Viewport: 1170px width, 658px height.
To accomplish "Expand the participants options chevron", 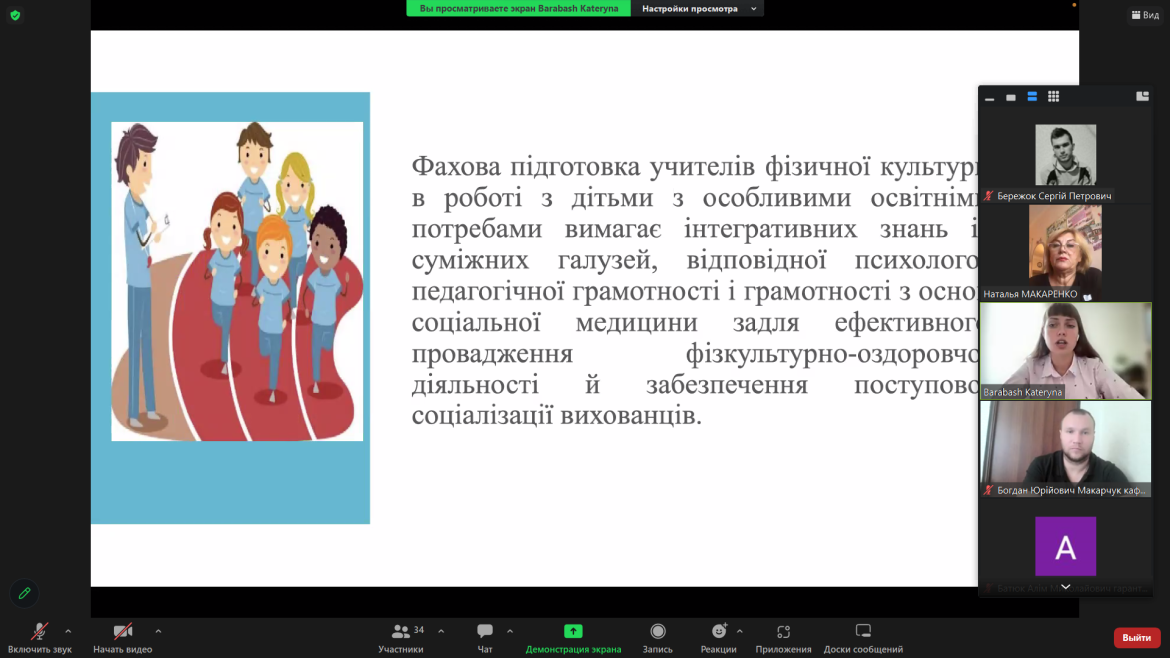I will [x=441, y=631].
